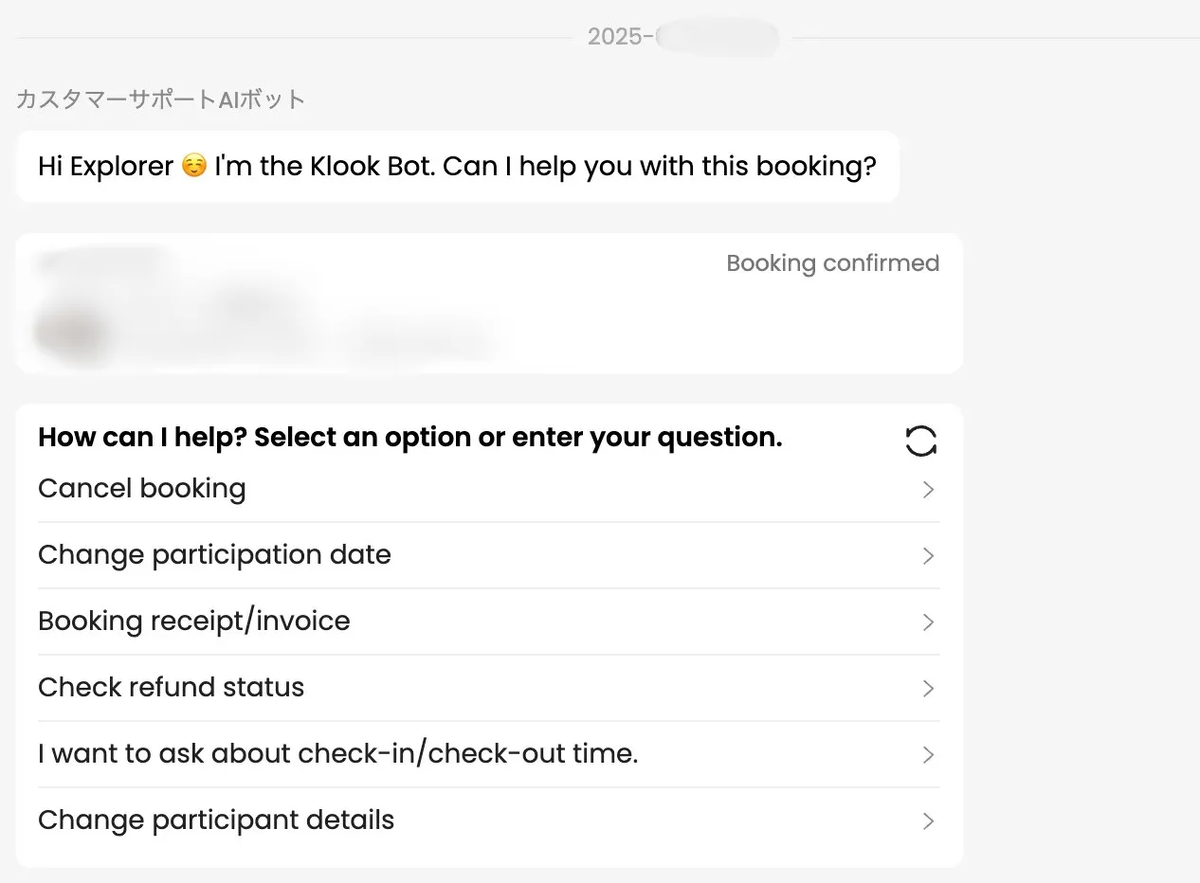Click the date separator at top
This screenshot has width=1200, height=883.
[683, 38]
